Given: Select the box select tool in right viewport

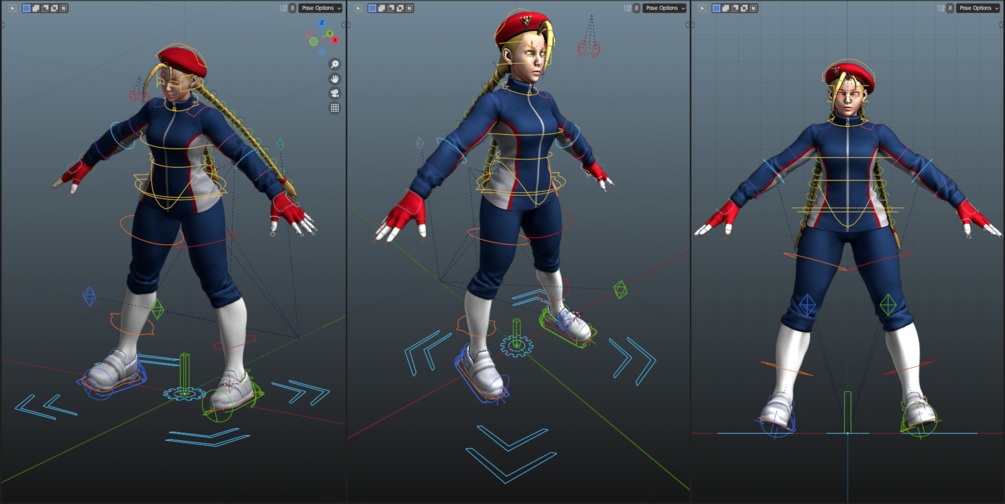Looking at the screenshot, I should tap(702, 8).
